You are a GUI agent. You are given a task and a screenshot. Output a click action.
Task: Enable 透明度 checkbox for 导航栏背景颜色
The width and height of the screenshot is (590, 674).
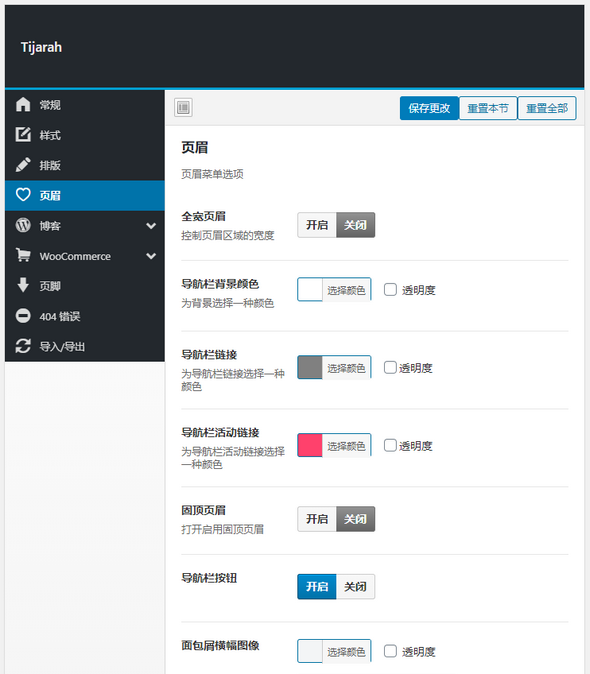[390, 290]
